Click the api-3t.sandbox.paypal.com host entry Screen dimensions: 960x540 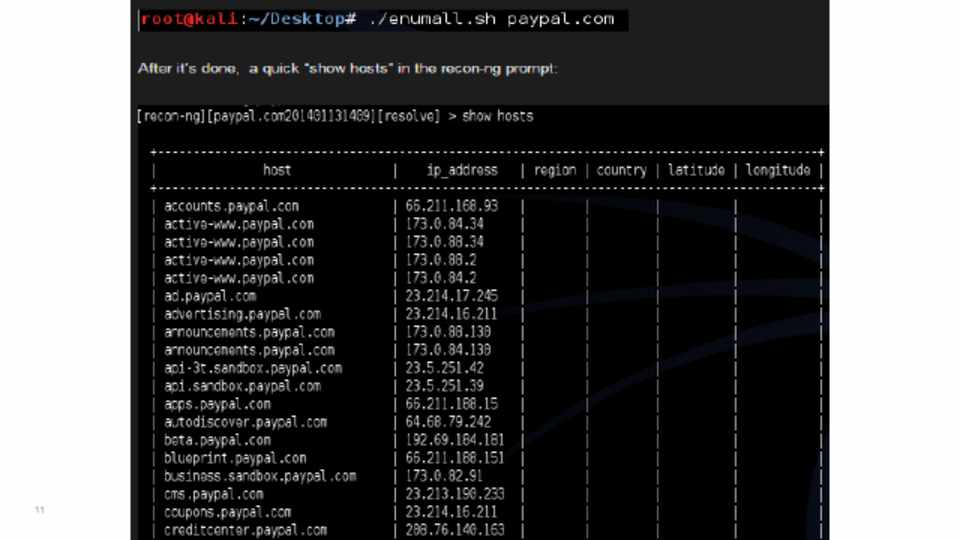tap(253, 368)
